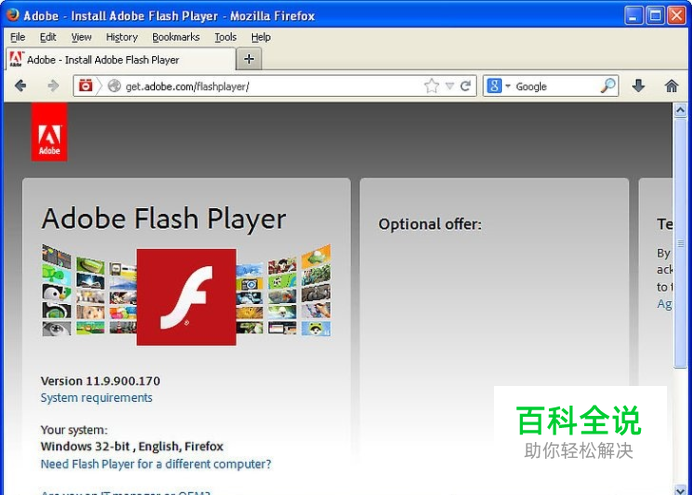692x495 pixels.
Task: Bookmark this page with the star icon
Action: (431, 86)
